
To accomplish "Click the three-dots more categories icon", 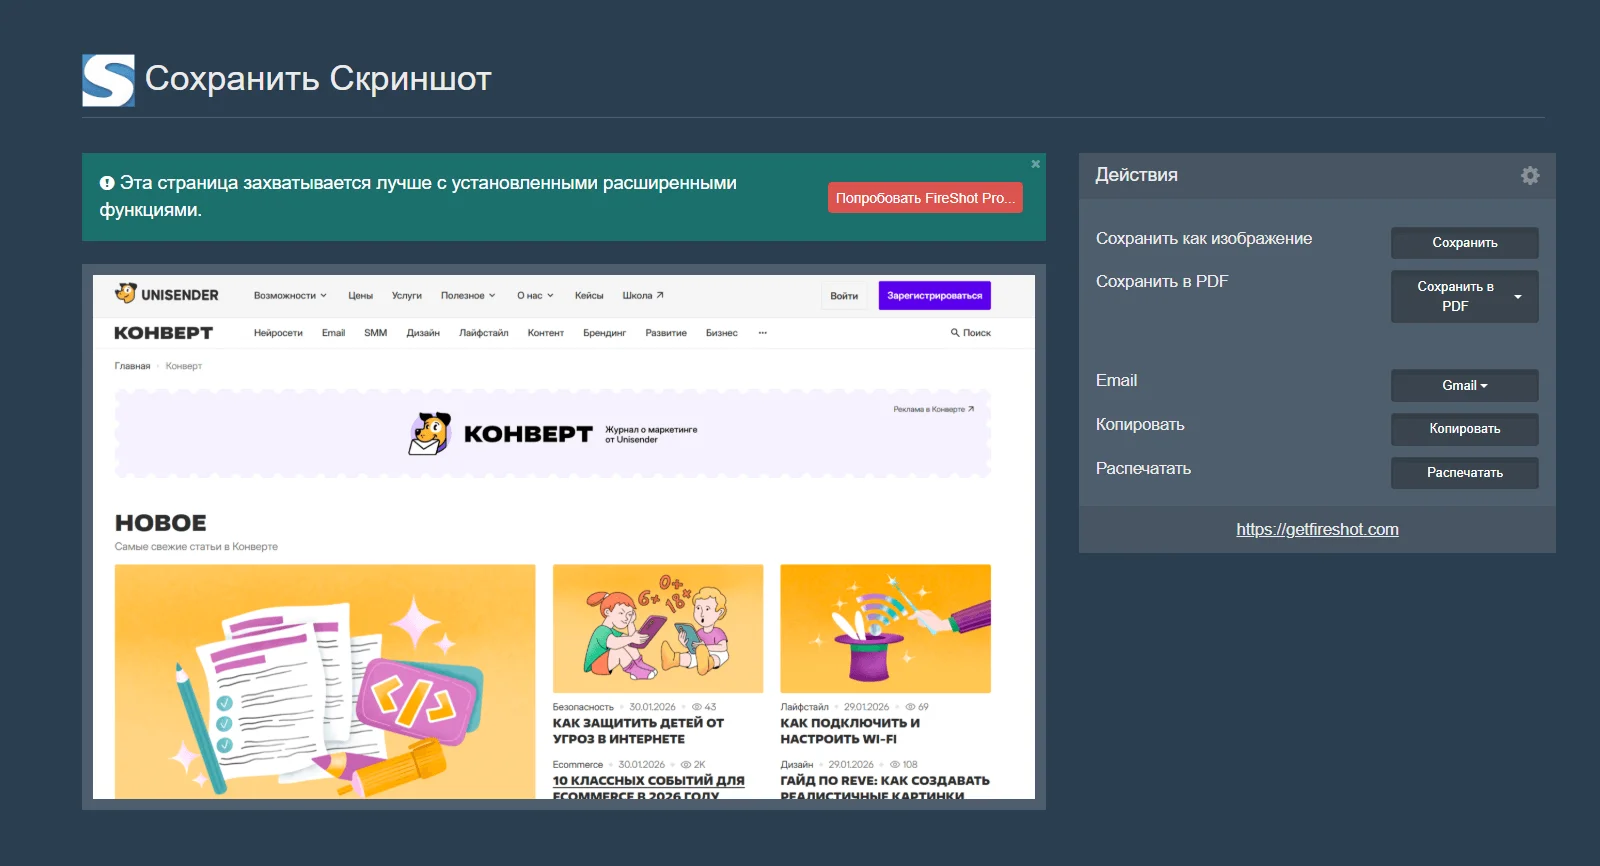I will tap(762, 333).
